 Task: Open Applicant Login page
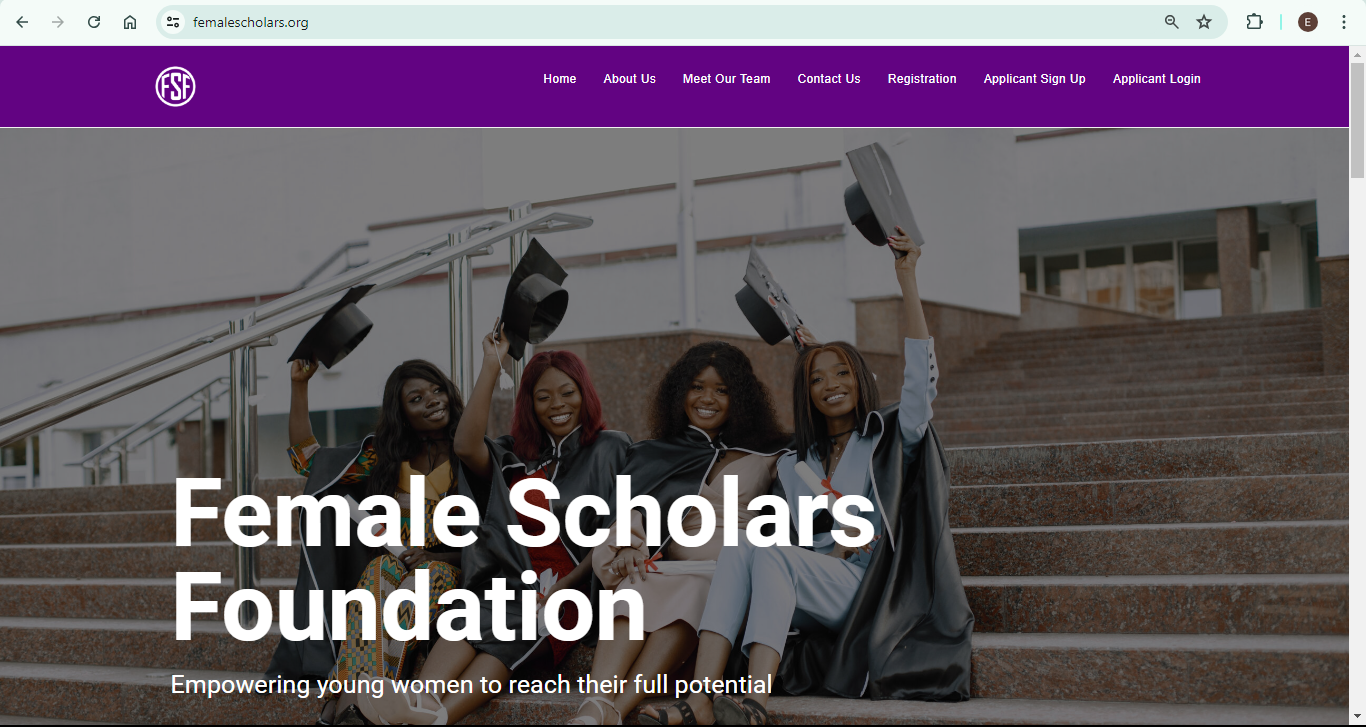[x=1156, y=79]
